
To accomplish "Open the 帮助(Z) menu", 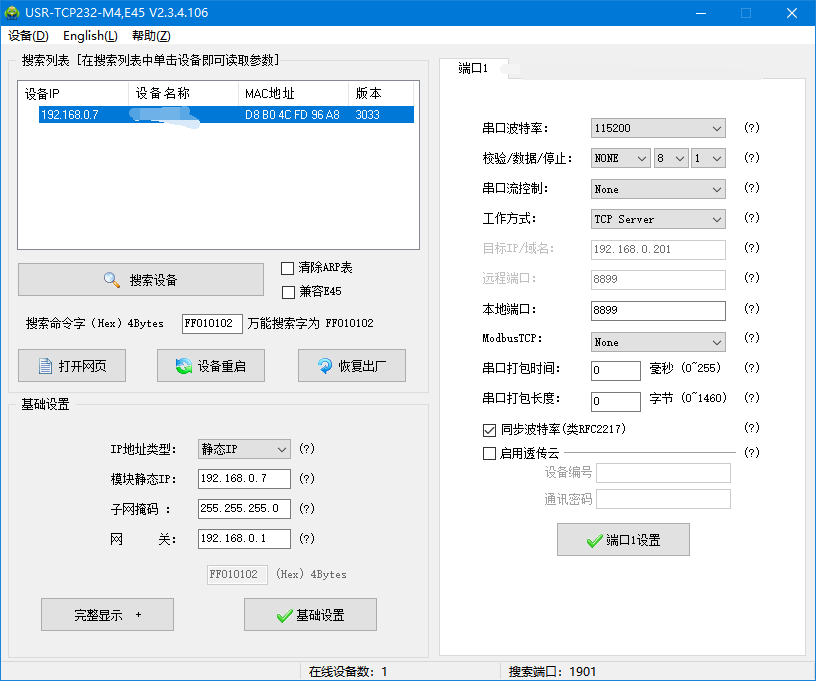I will [x=151, y=36].
